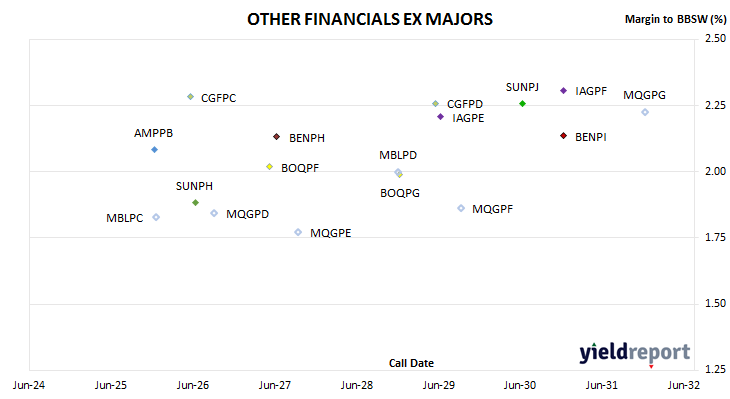Select the MQGPF hollow diamond marker
Screen dimensions: 730x399
461,208
